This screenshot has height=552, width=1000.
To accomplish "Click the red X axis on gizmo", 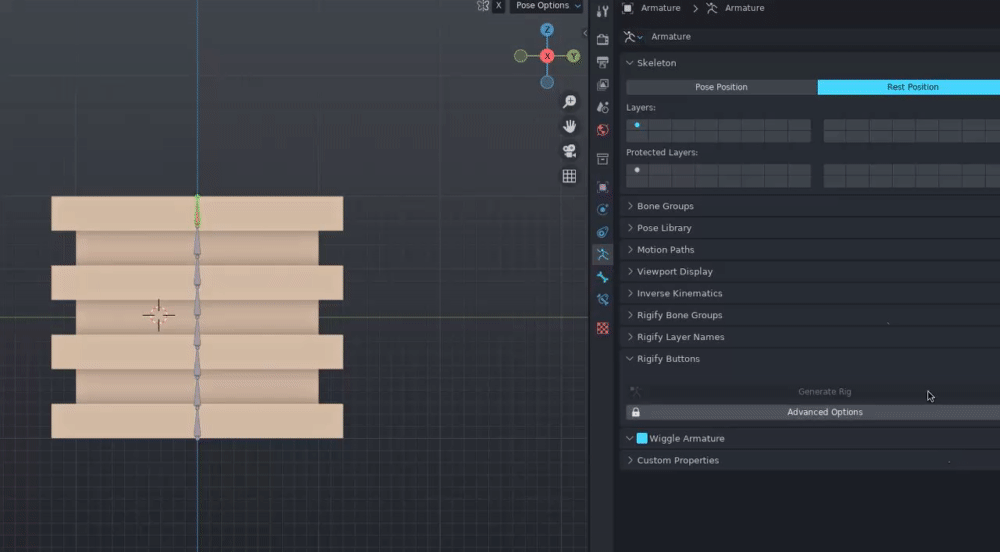I will click(547, 56).
